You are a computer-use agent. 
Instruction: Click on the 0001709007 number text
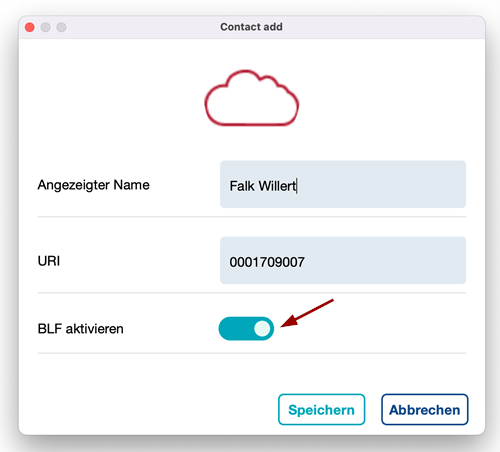click(x=267, y=262)
